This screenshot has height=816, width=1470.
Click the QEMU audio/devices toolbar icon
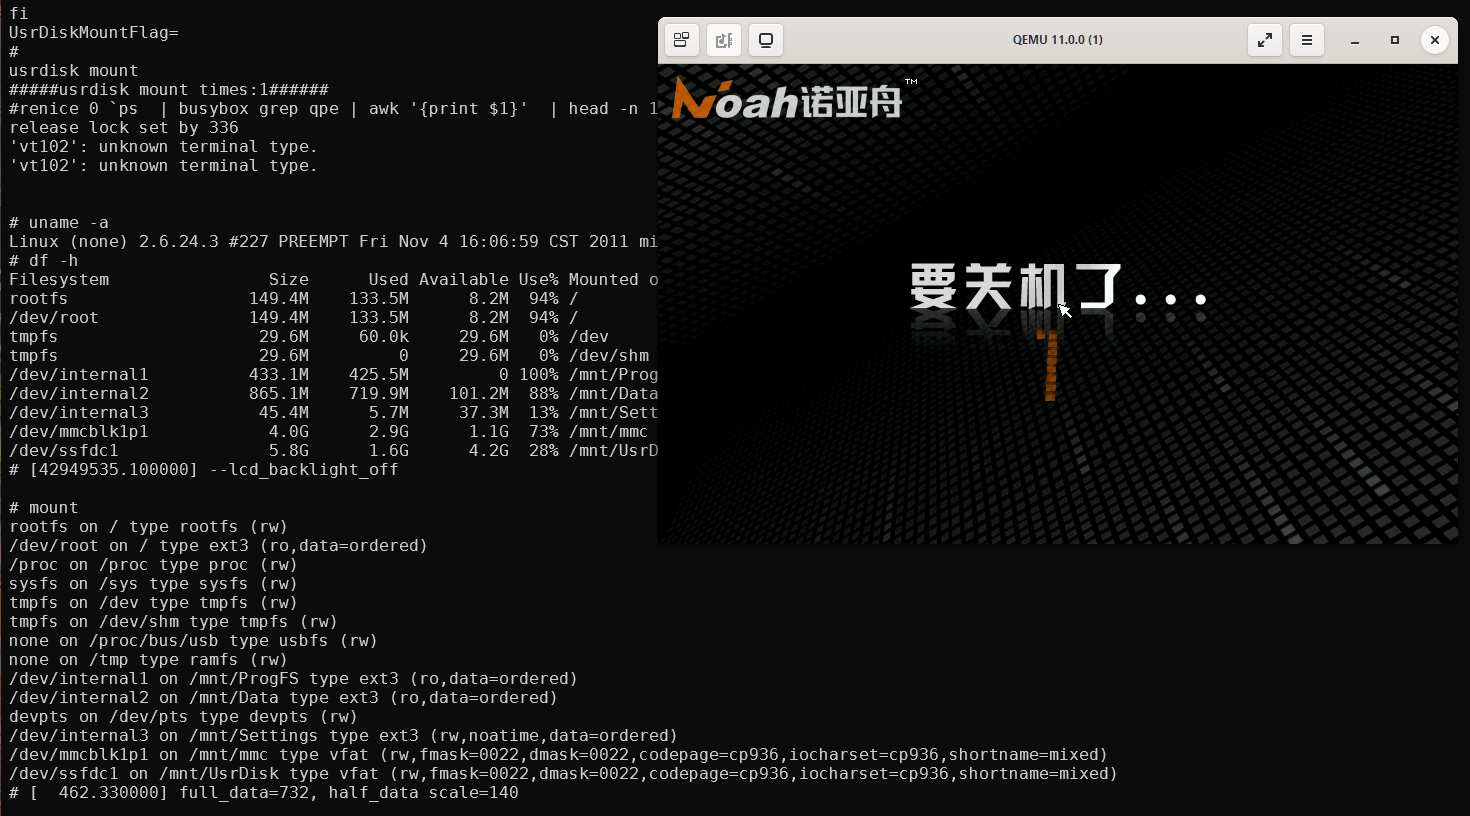(724, 40)
